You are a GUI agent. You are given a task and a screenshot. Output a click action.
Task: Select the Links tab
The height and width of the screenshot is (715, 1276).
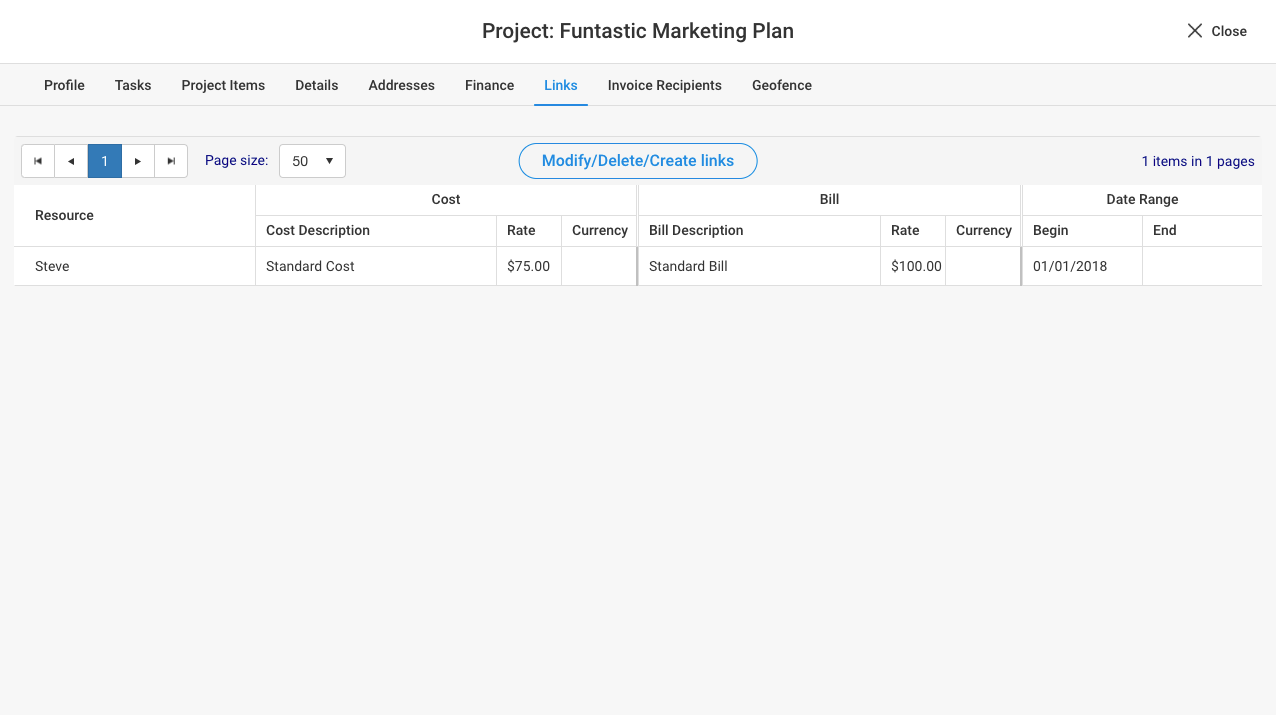pyautogui.click(x=561, y=85)
